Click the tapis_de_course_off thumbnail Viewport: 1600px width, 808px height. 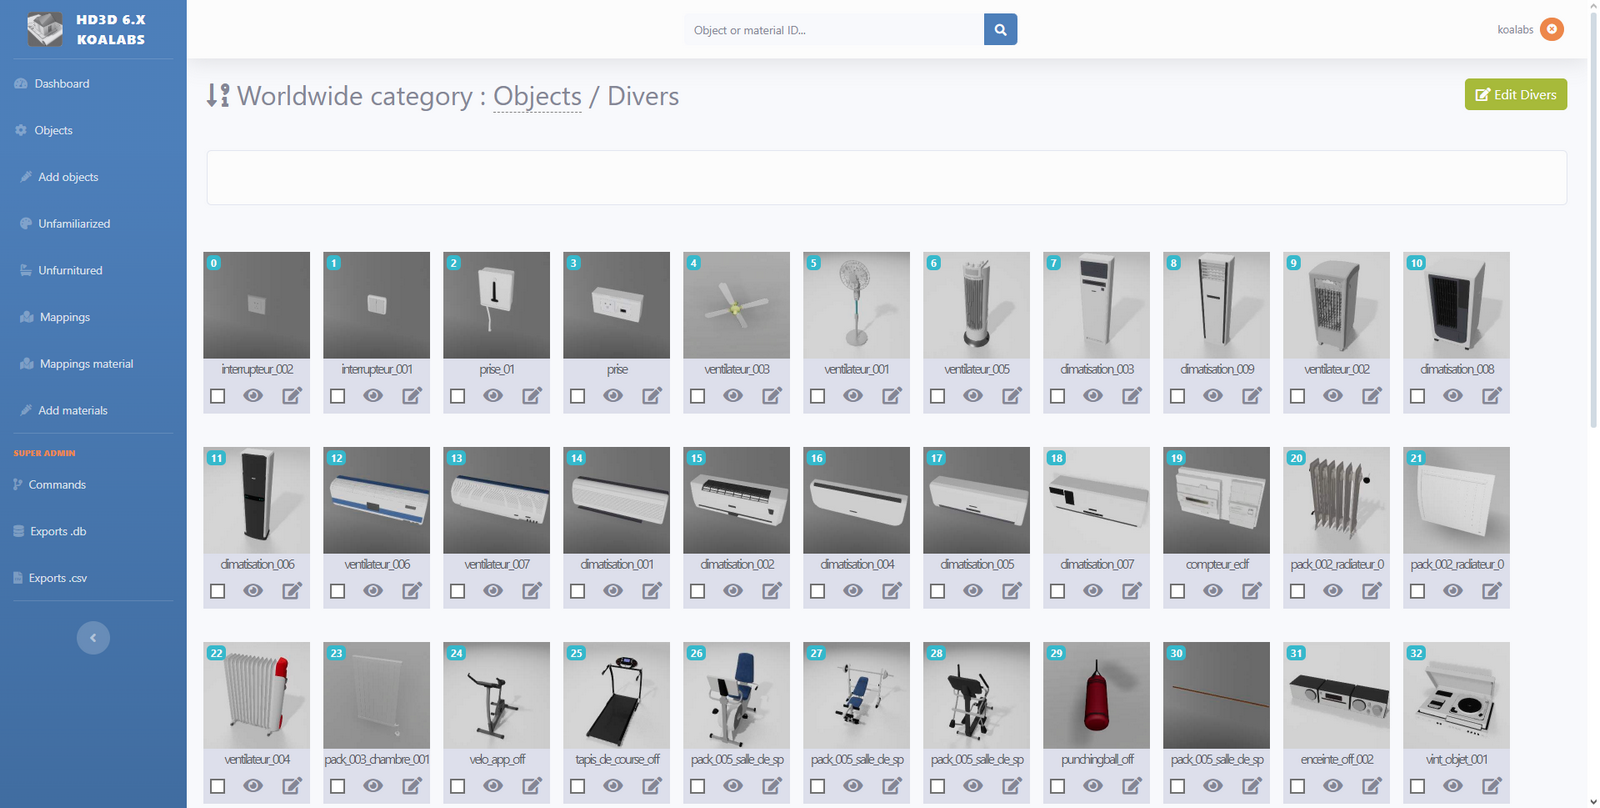616,695
